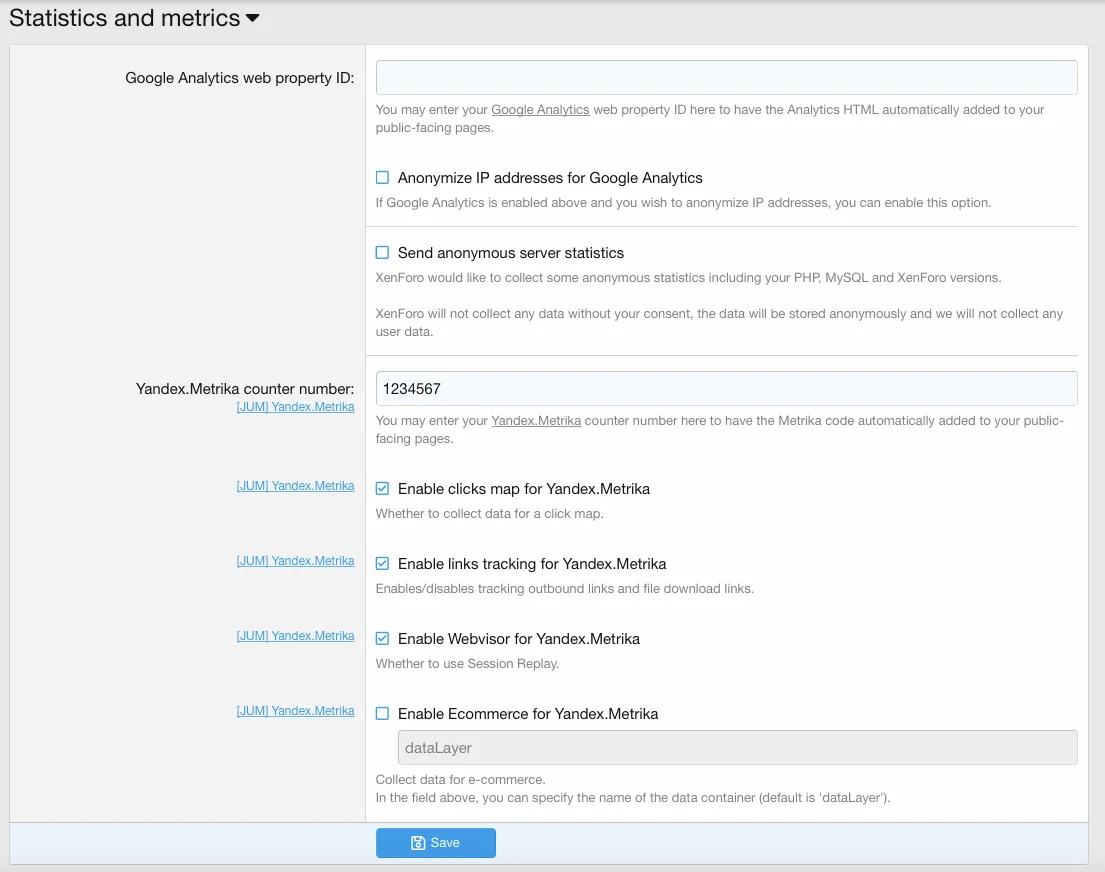Screen dimensions: 1105x872
Task: Open [JUM] Yandex.Metrika link beside Ecommerce option
Action: pyautogui.click(x=295, y=711)
